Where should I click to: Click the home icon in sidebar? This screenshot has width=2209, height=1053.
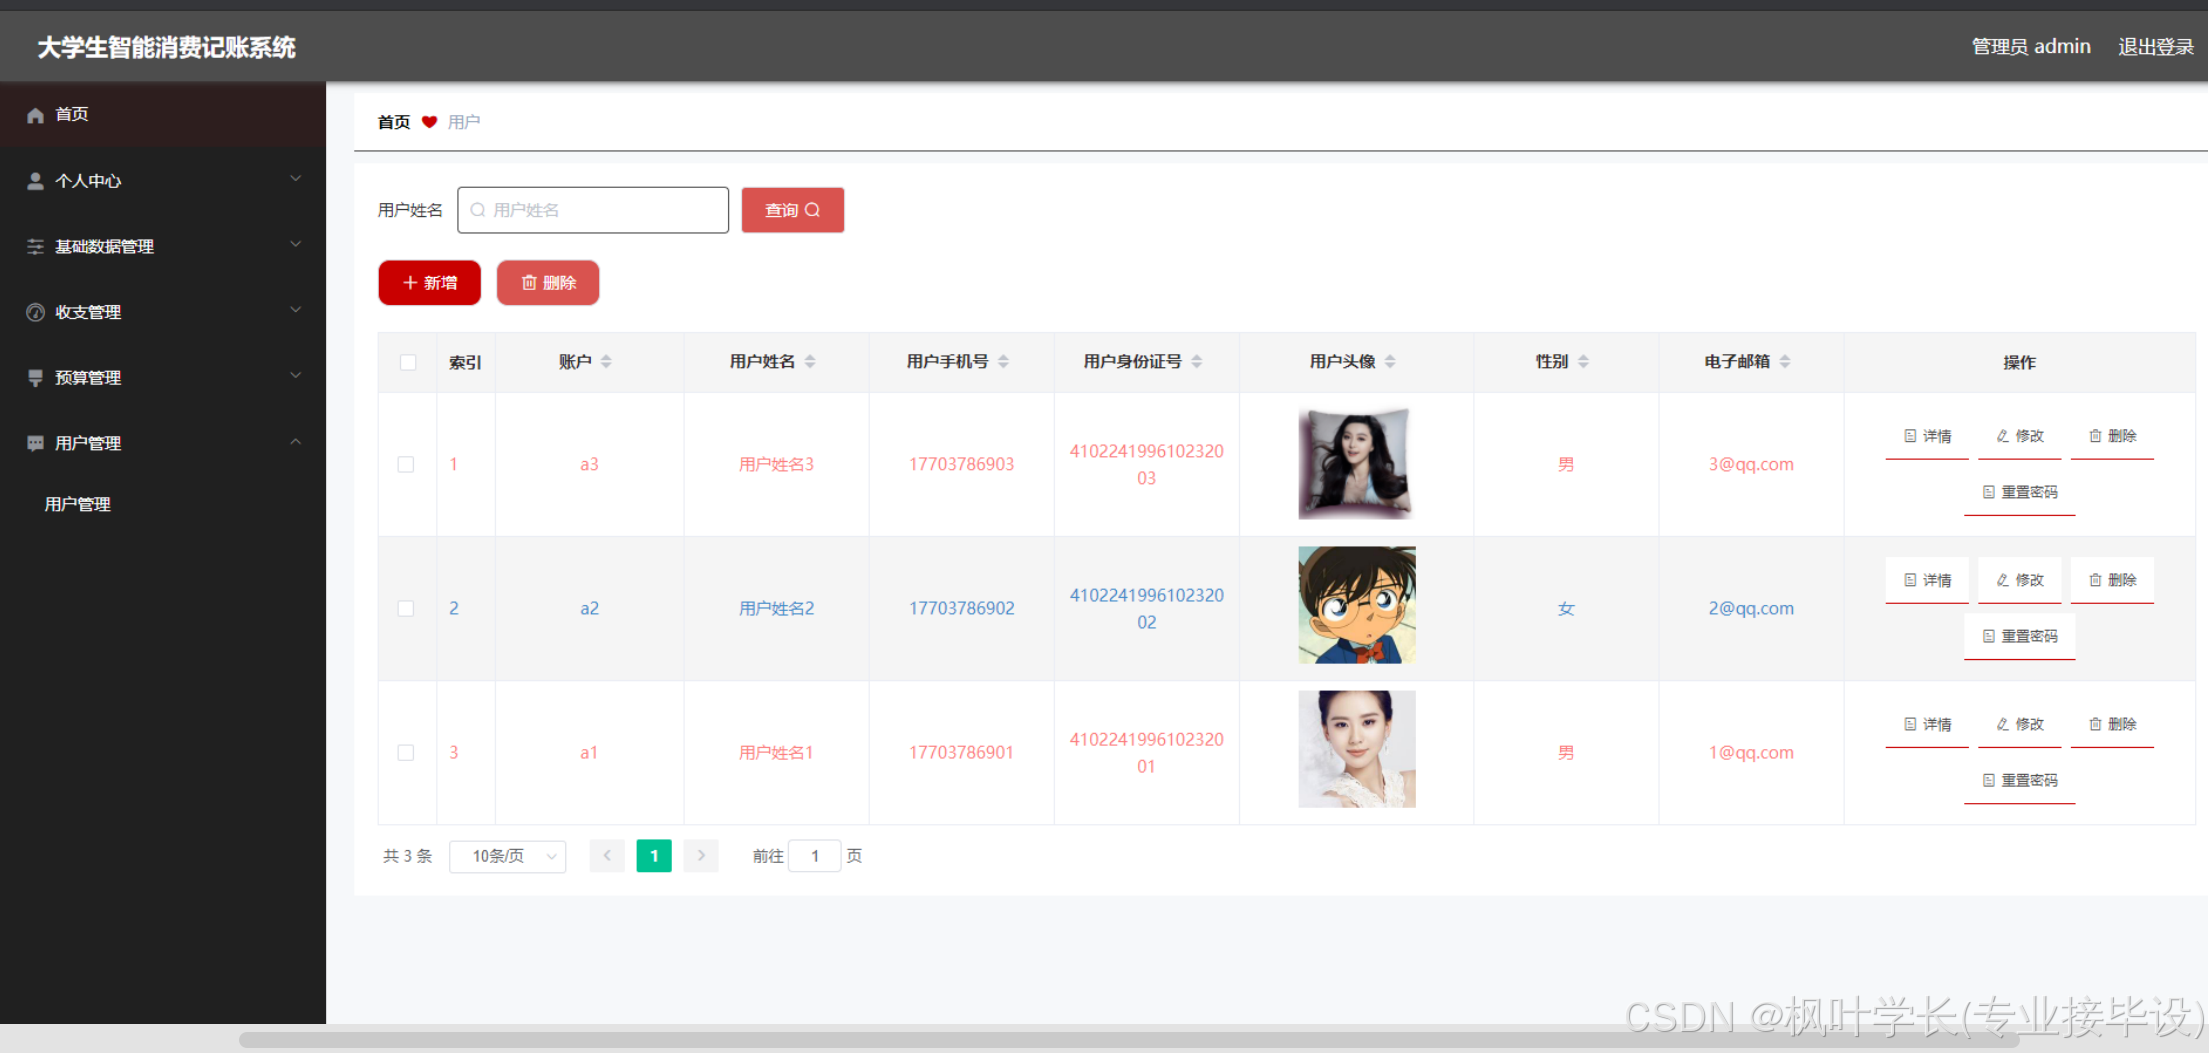tap(35, 115)
